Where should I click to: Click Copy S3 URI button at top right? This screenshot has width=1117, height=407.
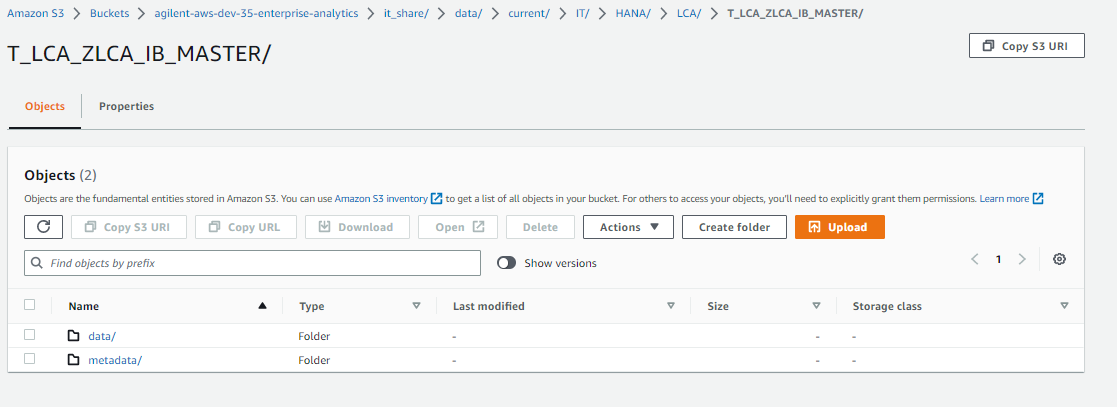1026,46
